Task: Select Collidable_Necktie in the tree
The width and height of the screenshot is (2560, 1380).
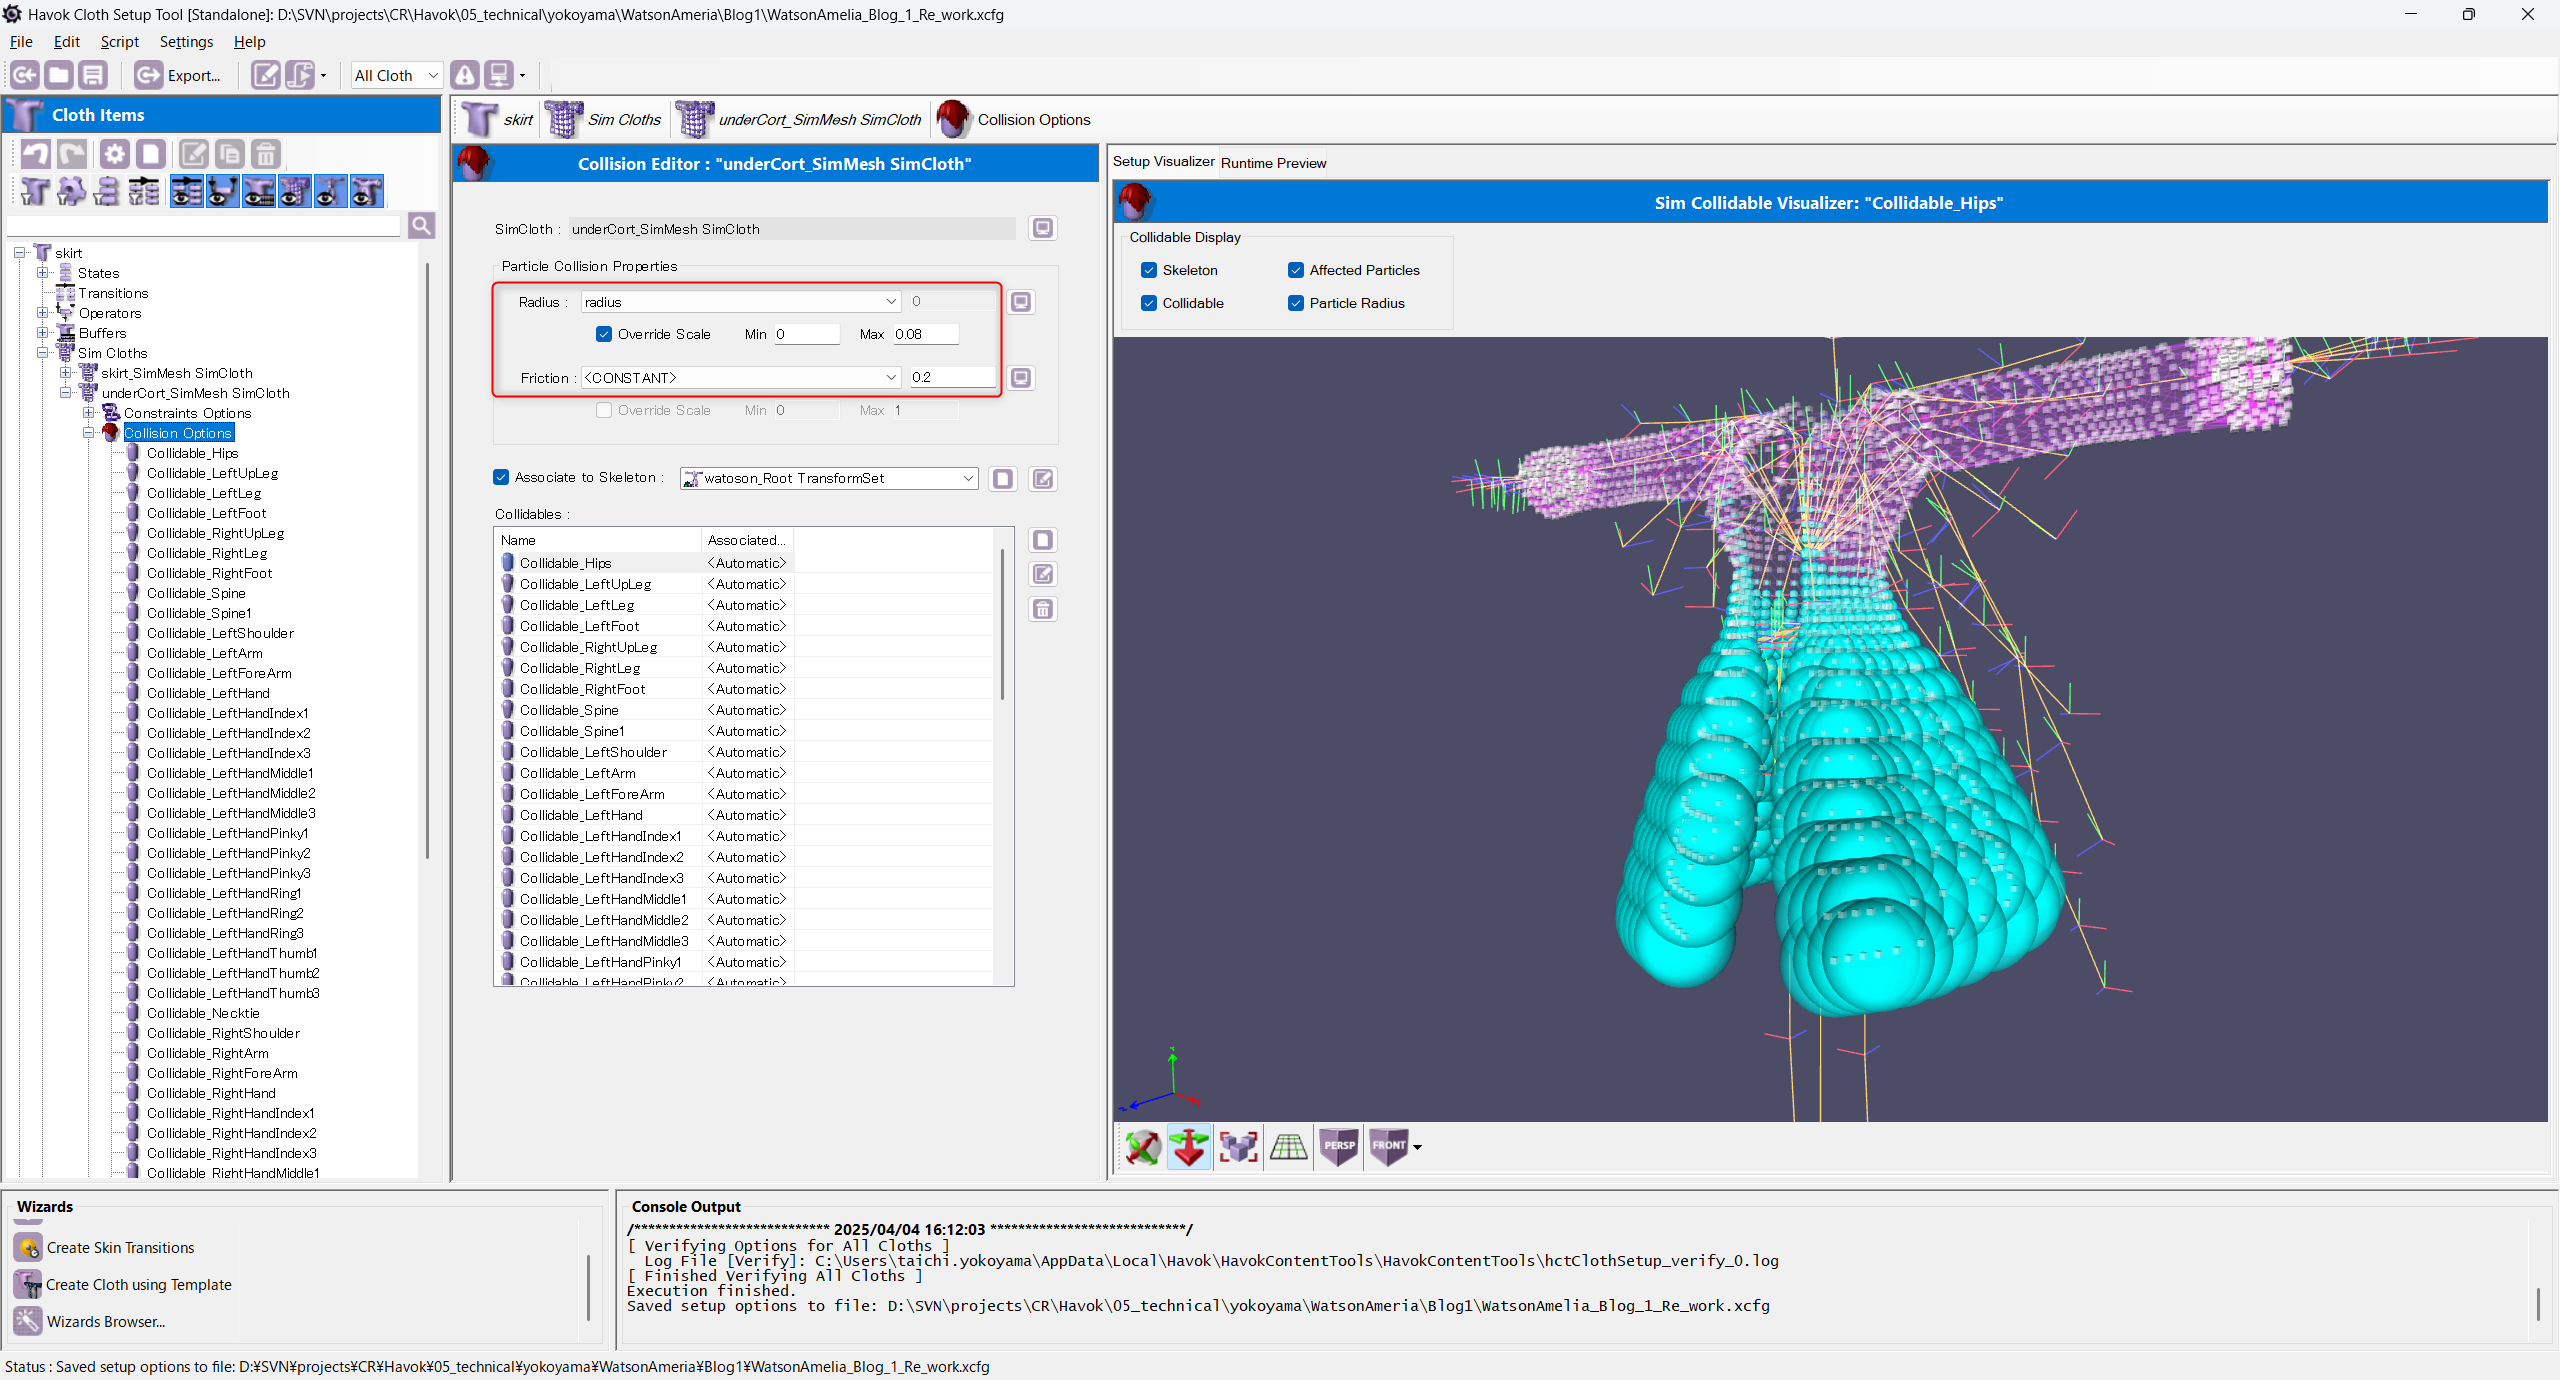Action: point(203,1013)
